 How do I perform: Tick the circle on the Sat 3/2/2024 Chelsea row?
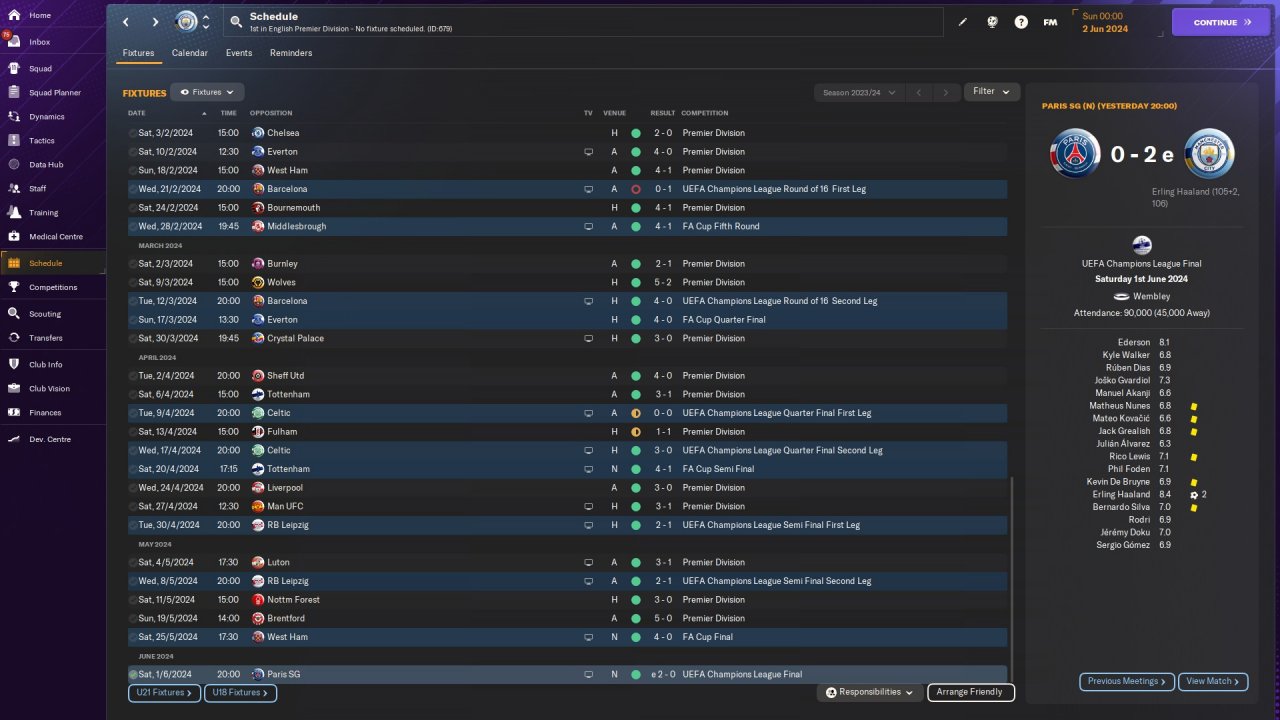[133, 133]
